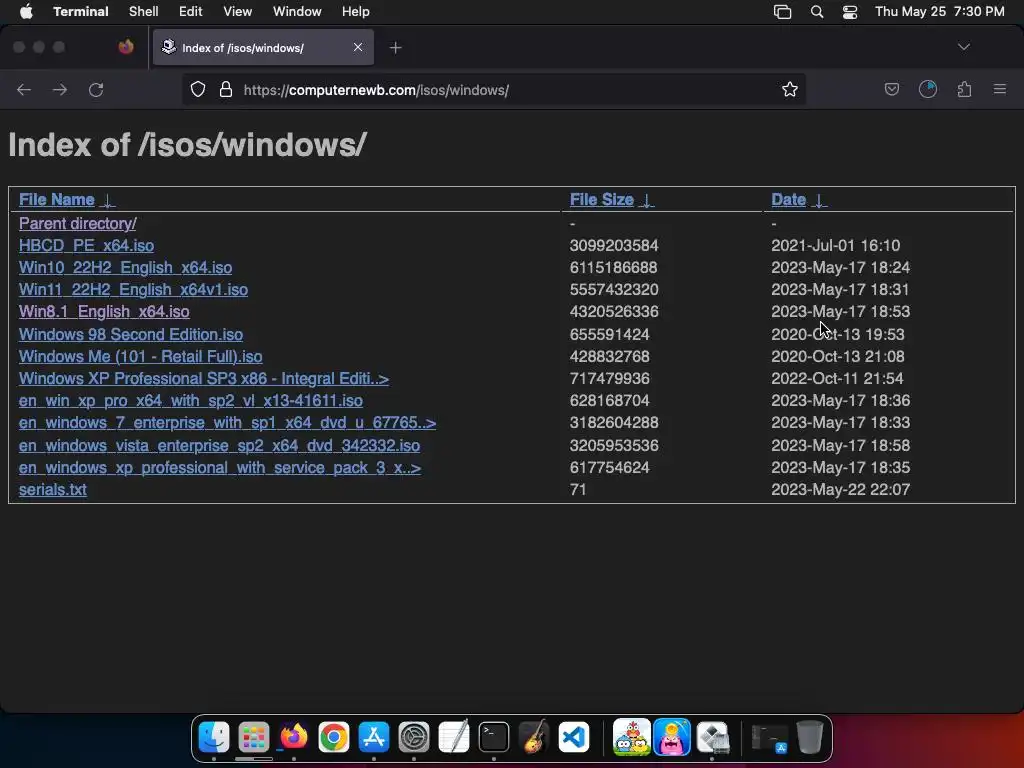Image resolution: width=1024 pixels, height=768 pixels.
Task: Open Windows 98 Second Edition.iso link
Action: point(131,334)
